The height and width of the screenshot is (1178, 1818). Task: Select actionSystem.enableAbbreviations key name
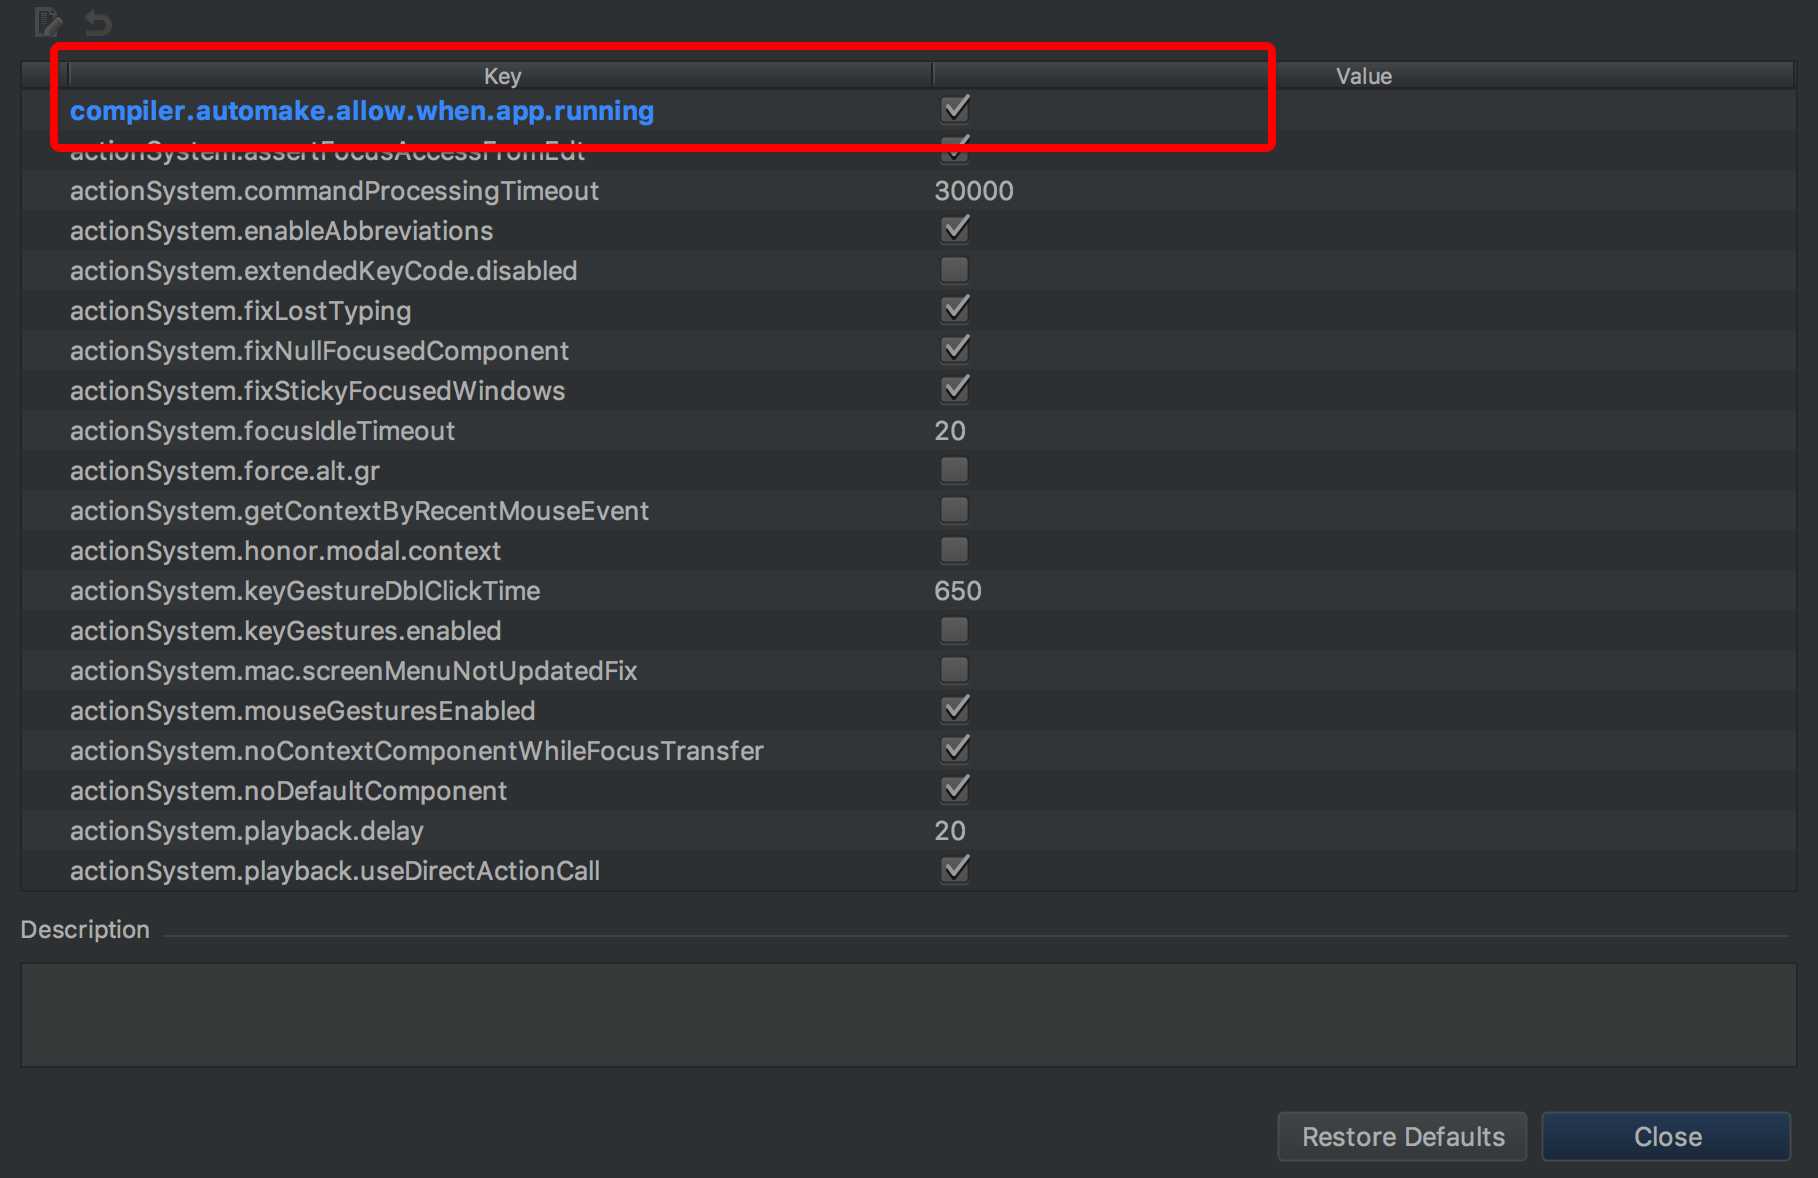pyautogui.click(x=281, y=231)
